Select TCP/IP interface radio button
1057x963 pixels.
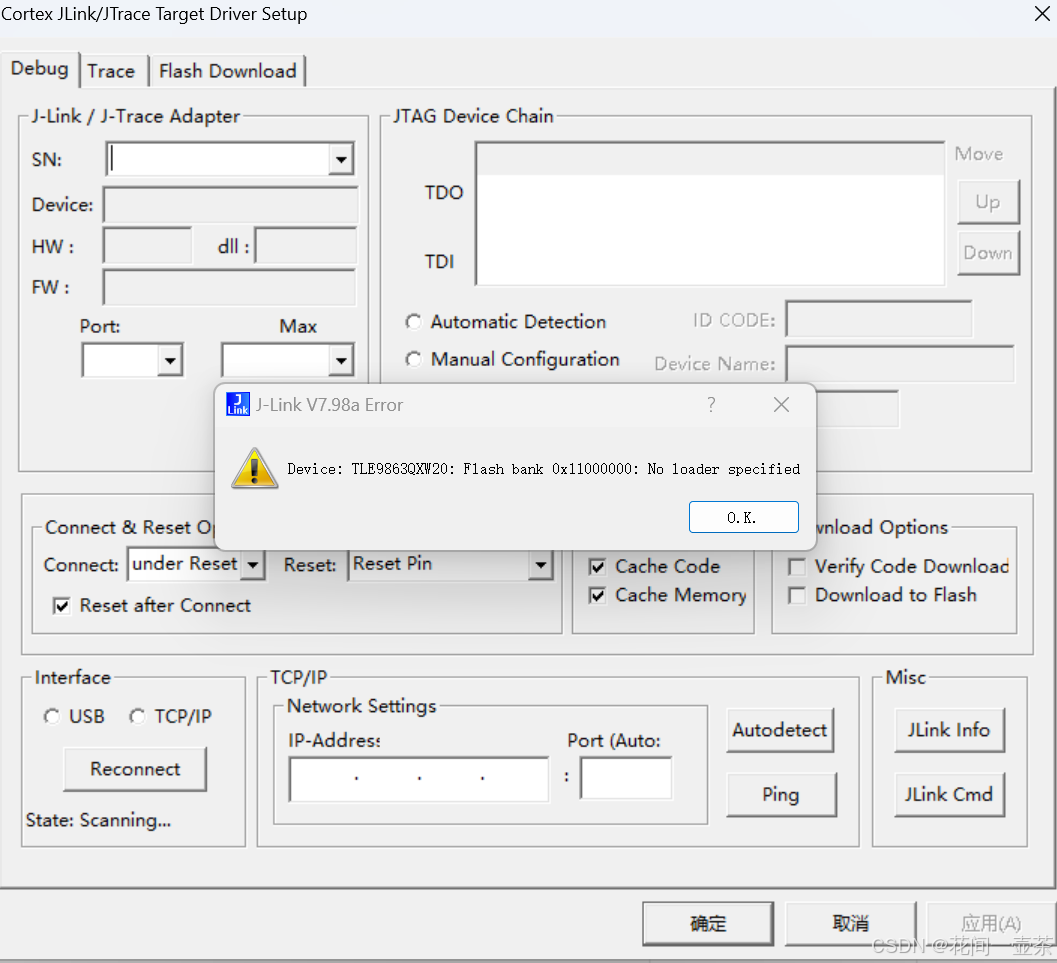coord(138,716)
